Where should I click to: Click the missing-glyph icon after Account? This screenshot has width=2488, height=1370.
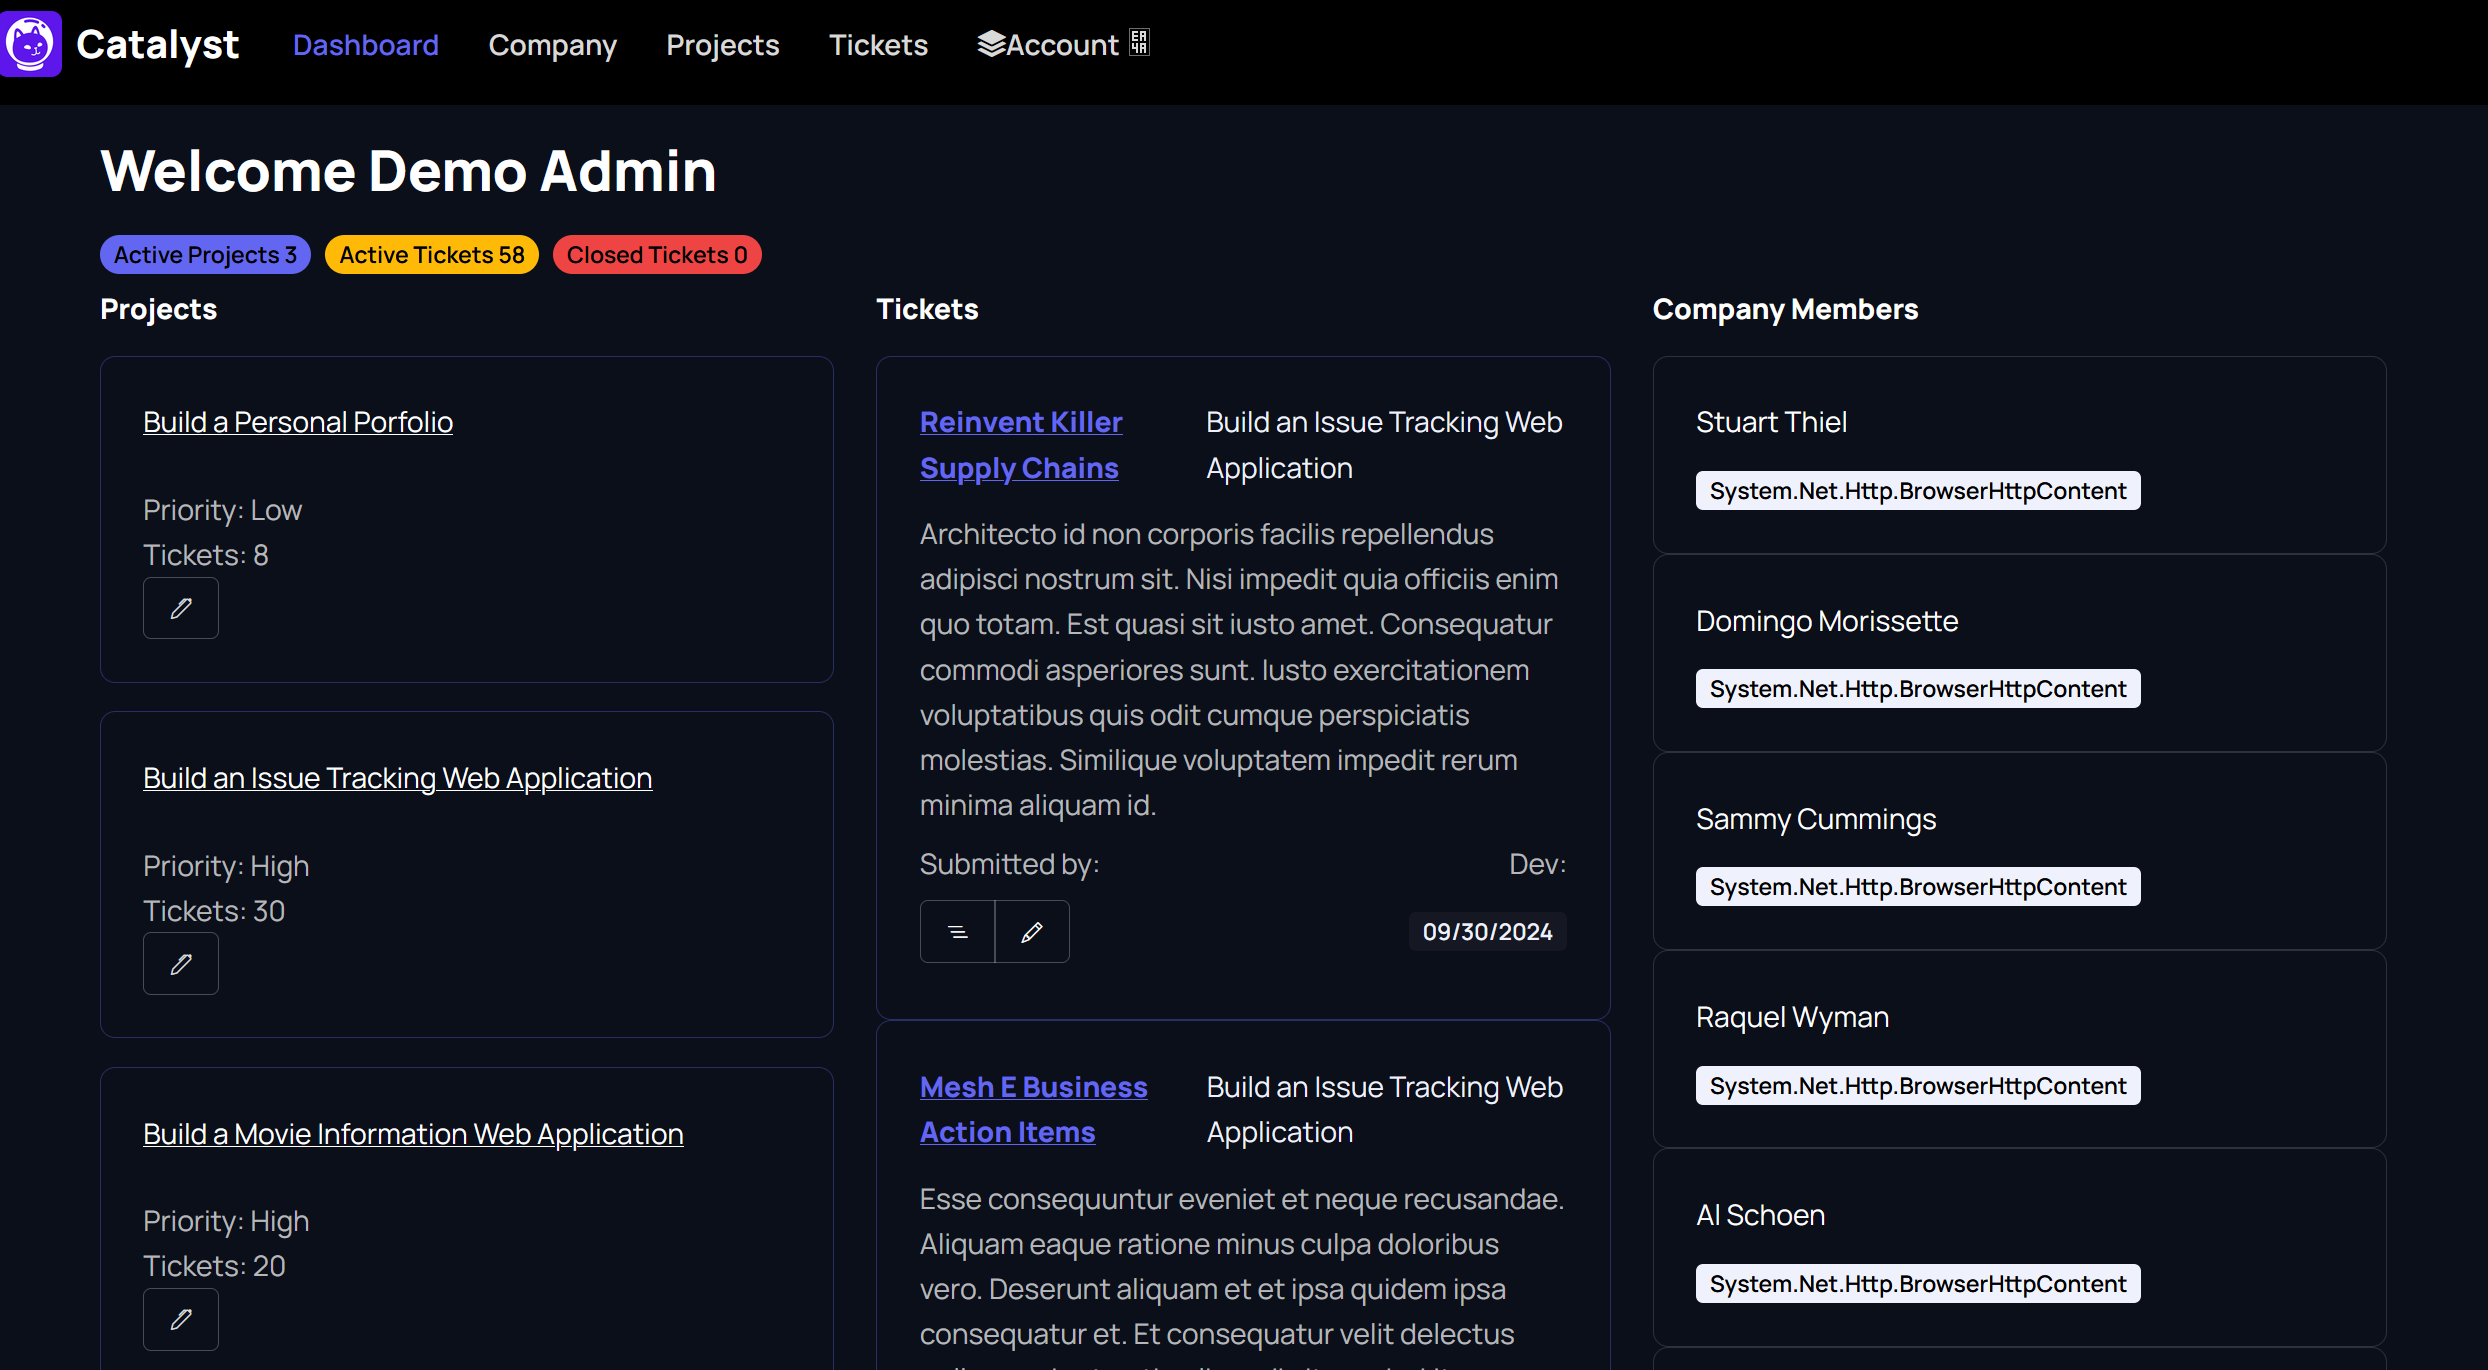[1139, 42]
